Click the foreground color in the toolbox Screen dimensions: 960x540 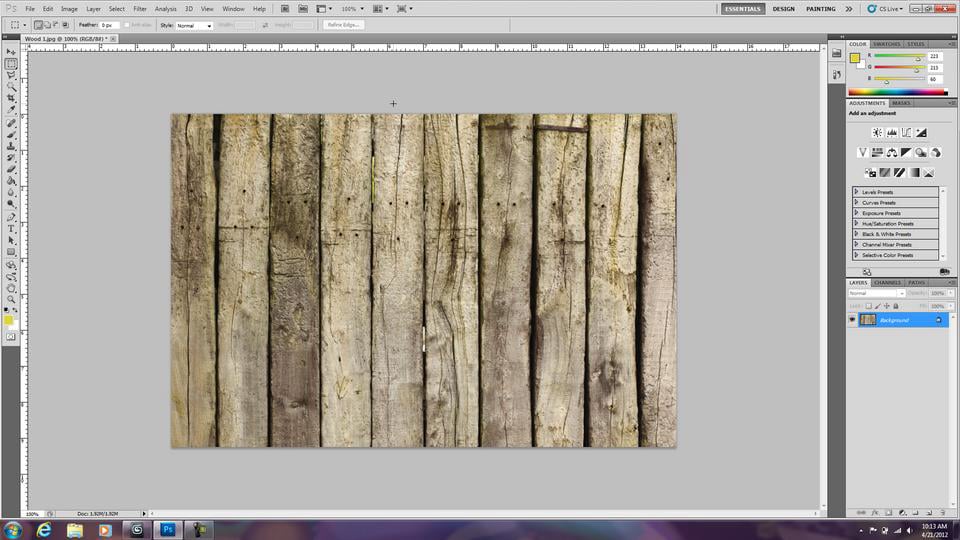pyautogui.click(x=9, y=320)
